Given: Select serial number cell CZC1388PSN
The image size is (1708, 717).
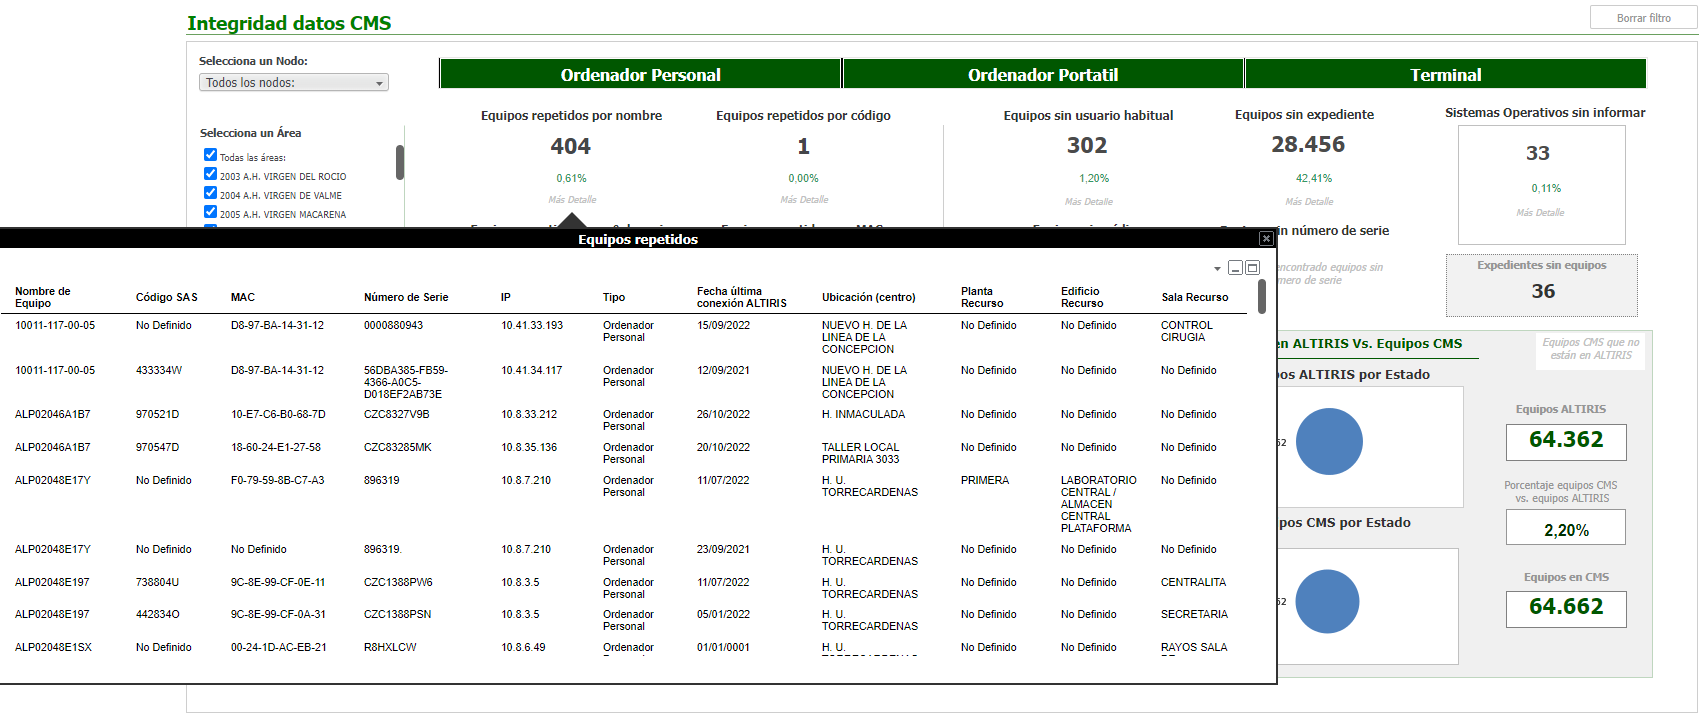Looking at the screenshot, I should [397, 615].
